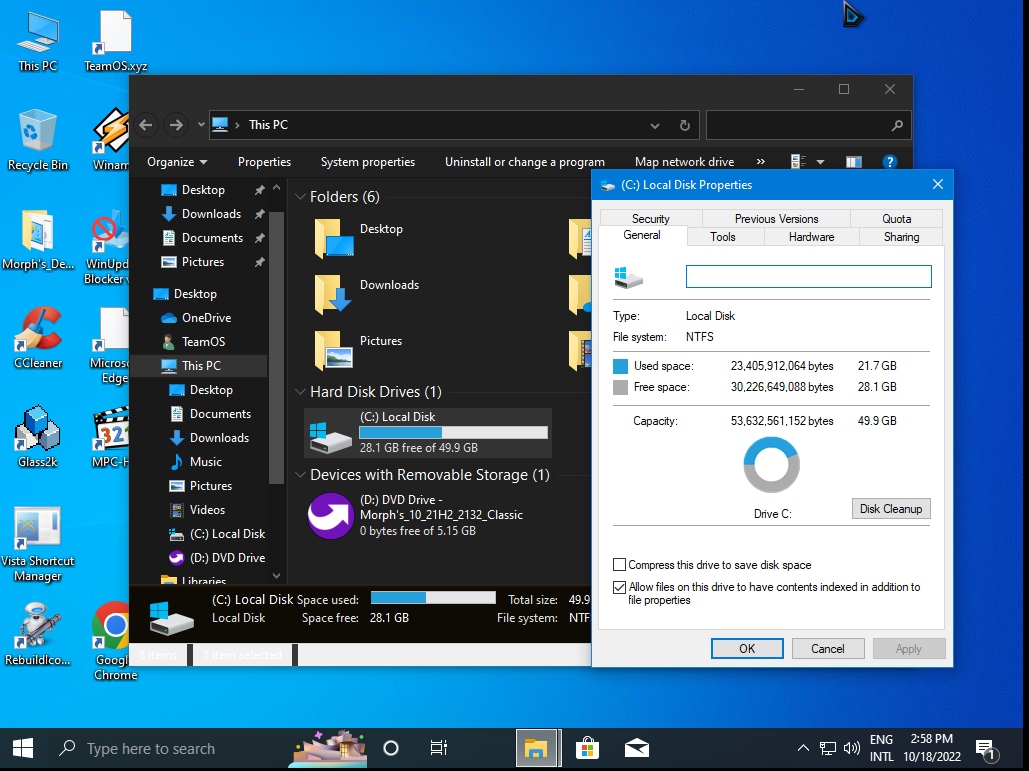Viewport: 1029px width, 771px height.
Task: Open the Organize dropdown menu
Action: click(177, 162)
